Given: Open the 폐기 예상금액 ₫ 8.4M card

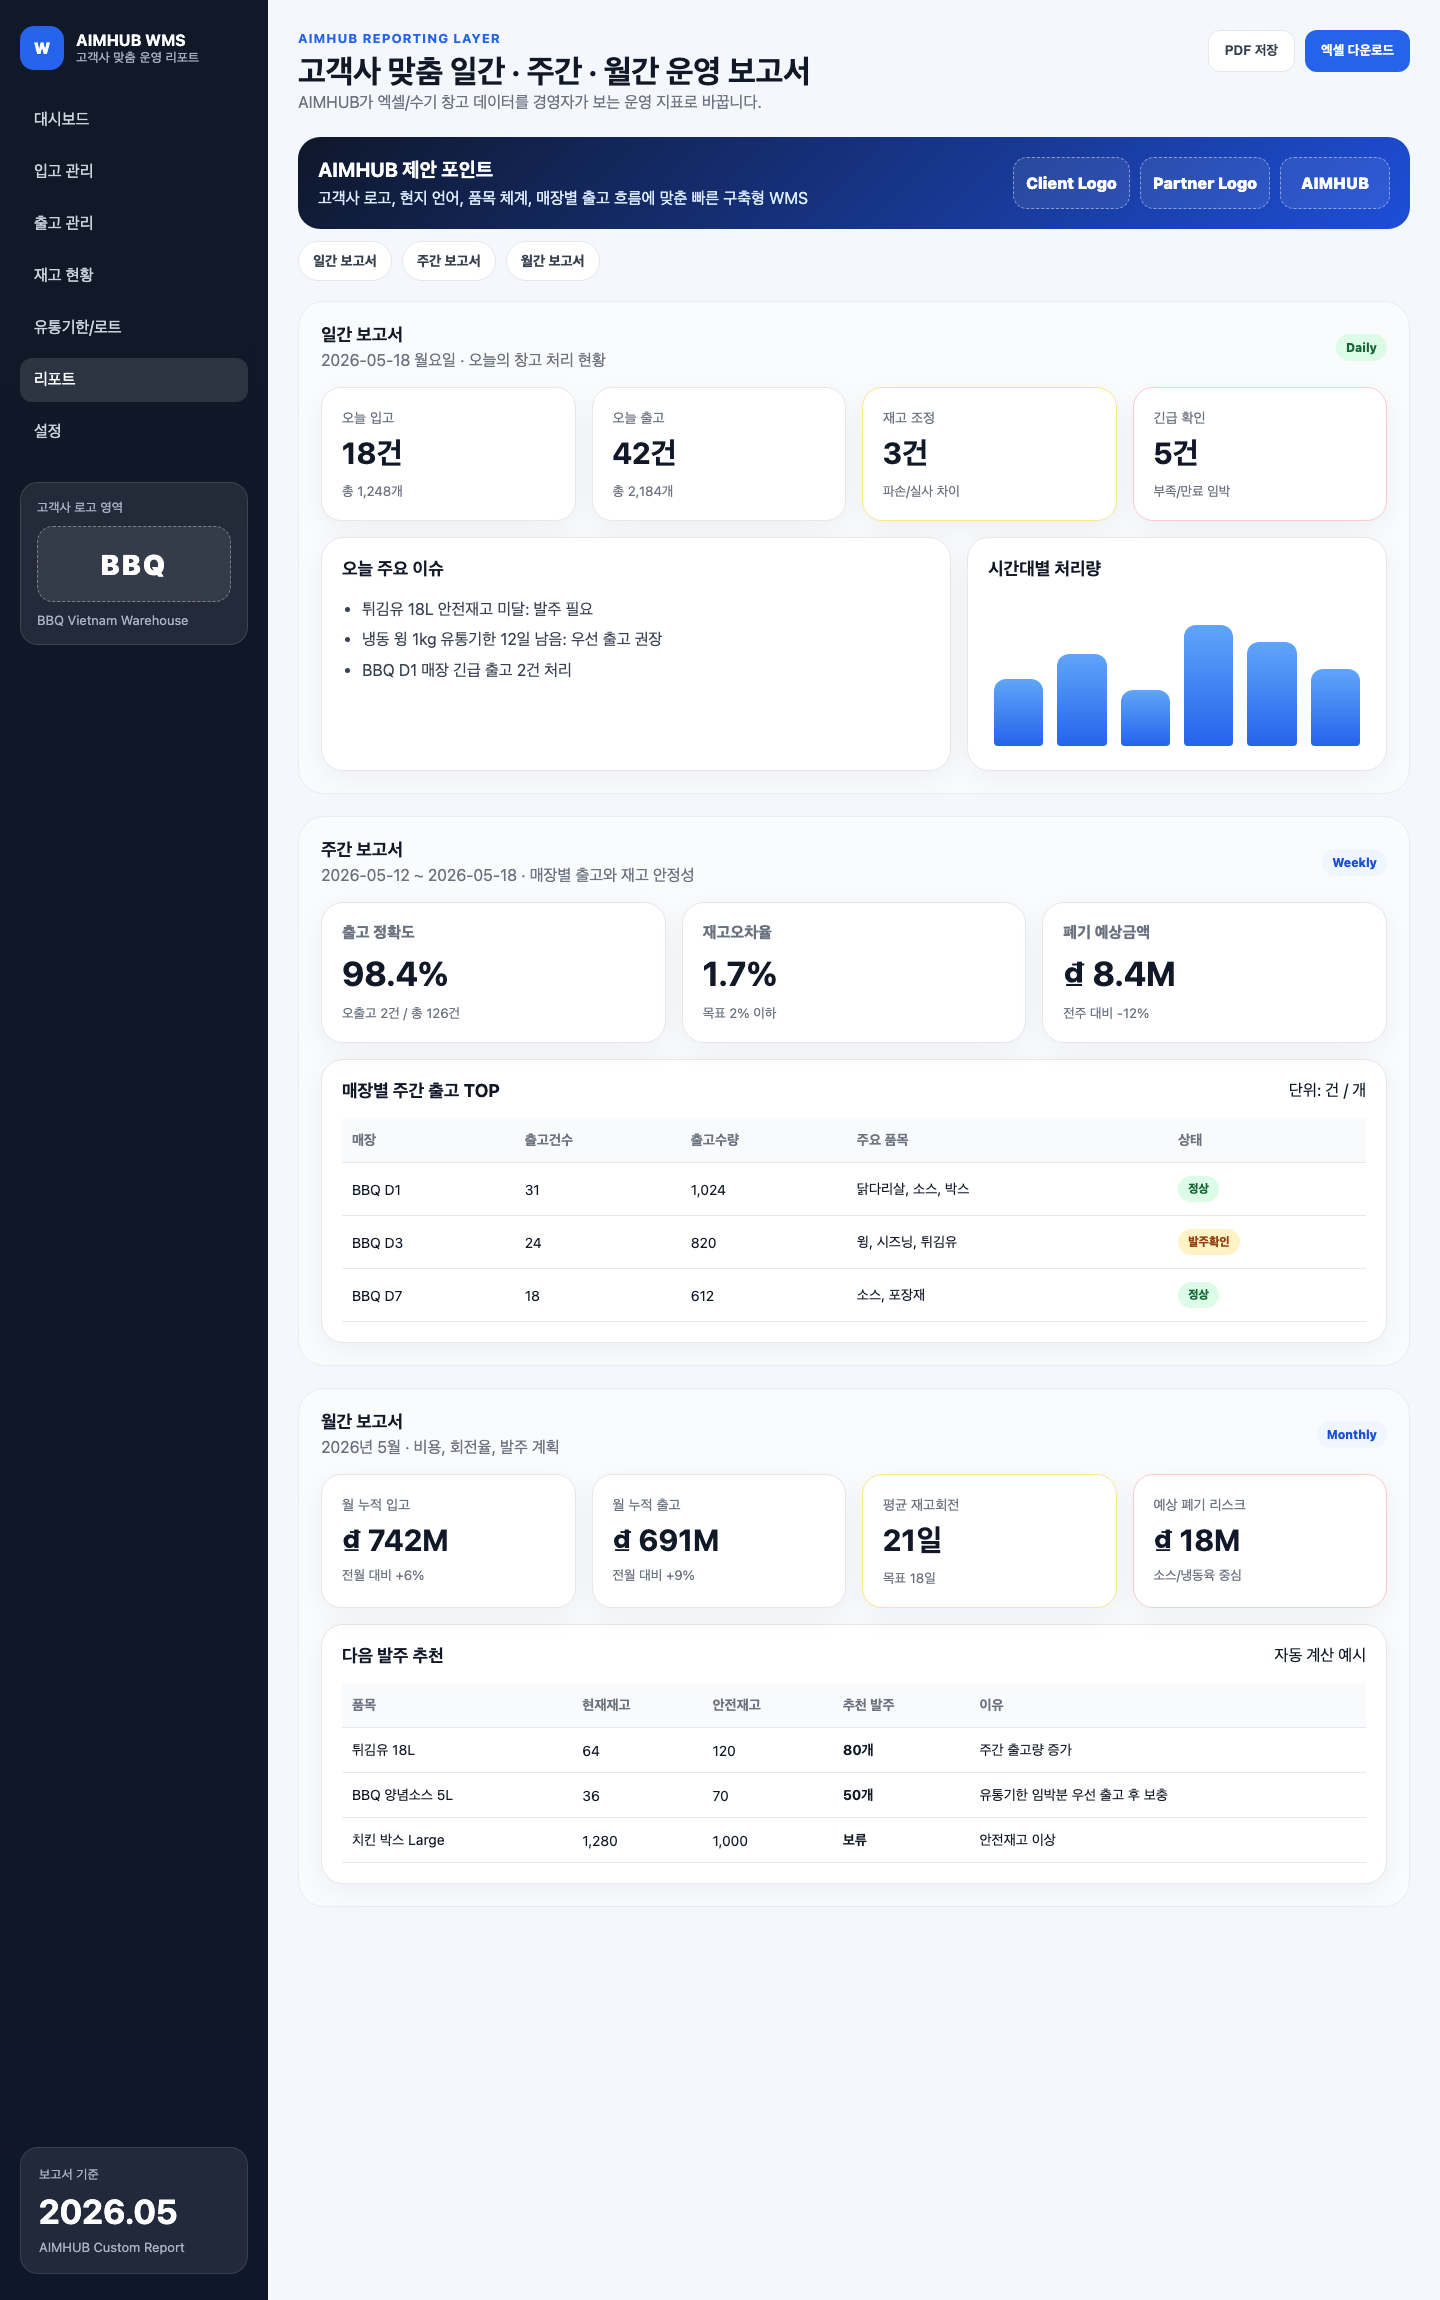Looking at the screenshot, I should coord(1214,973).
